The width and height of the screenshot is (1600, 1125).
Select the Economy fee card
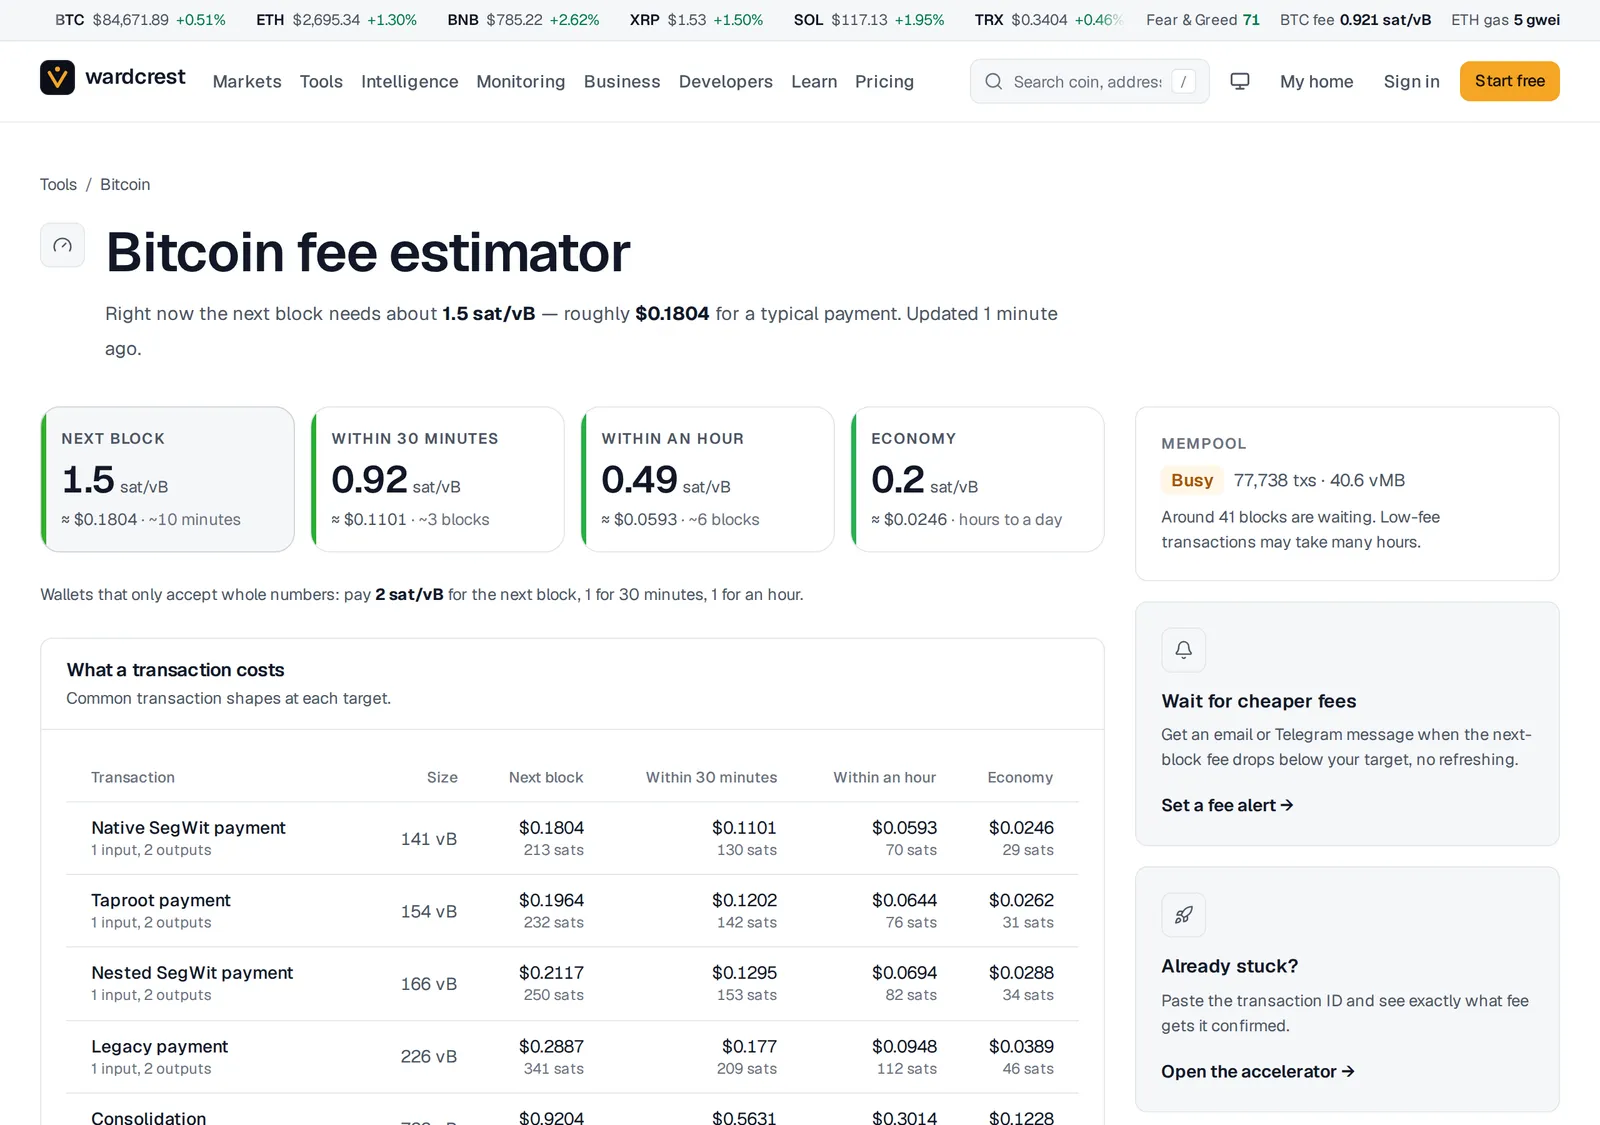coord(978,479)
